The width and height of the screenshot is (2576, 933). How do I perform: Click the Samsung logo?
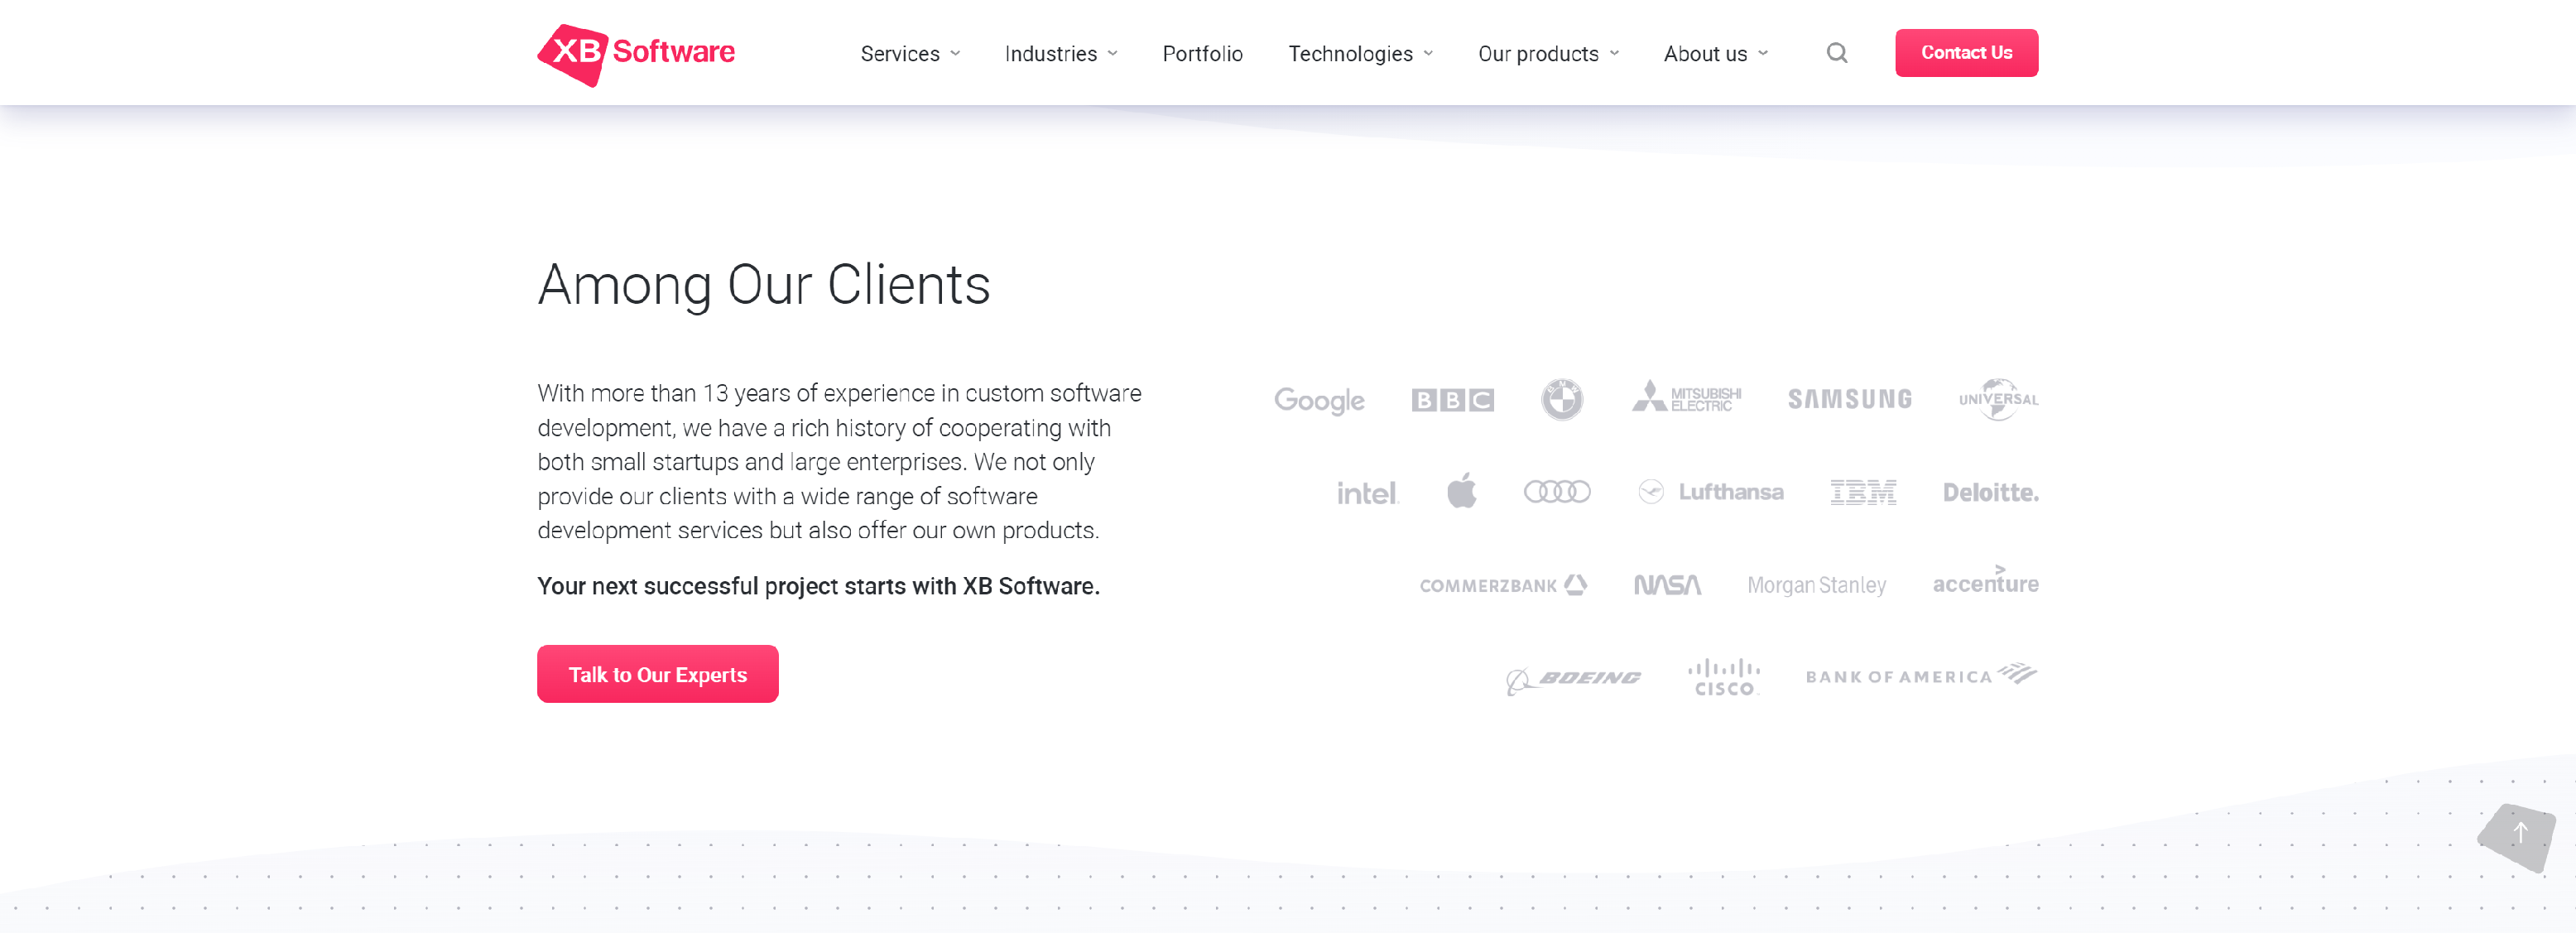tap(1849, 399)
